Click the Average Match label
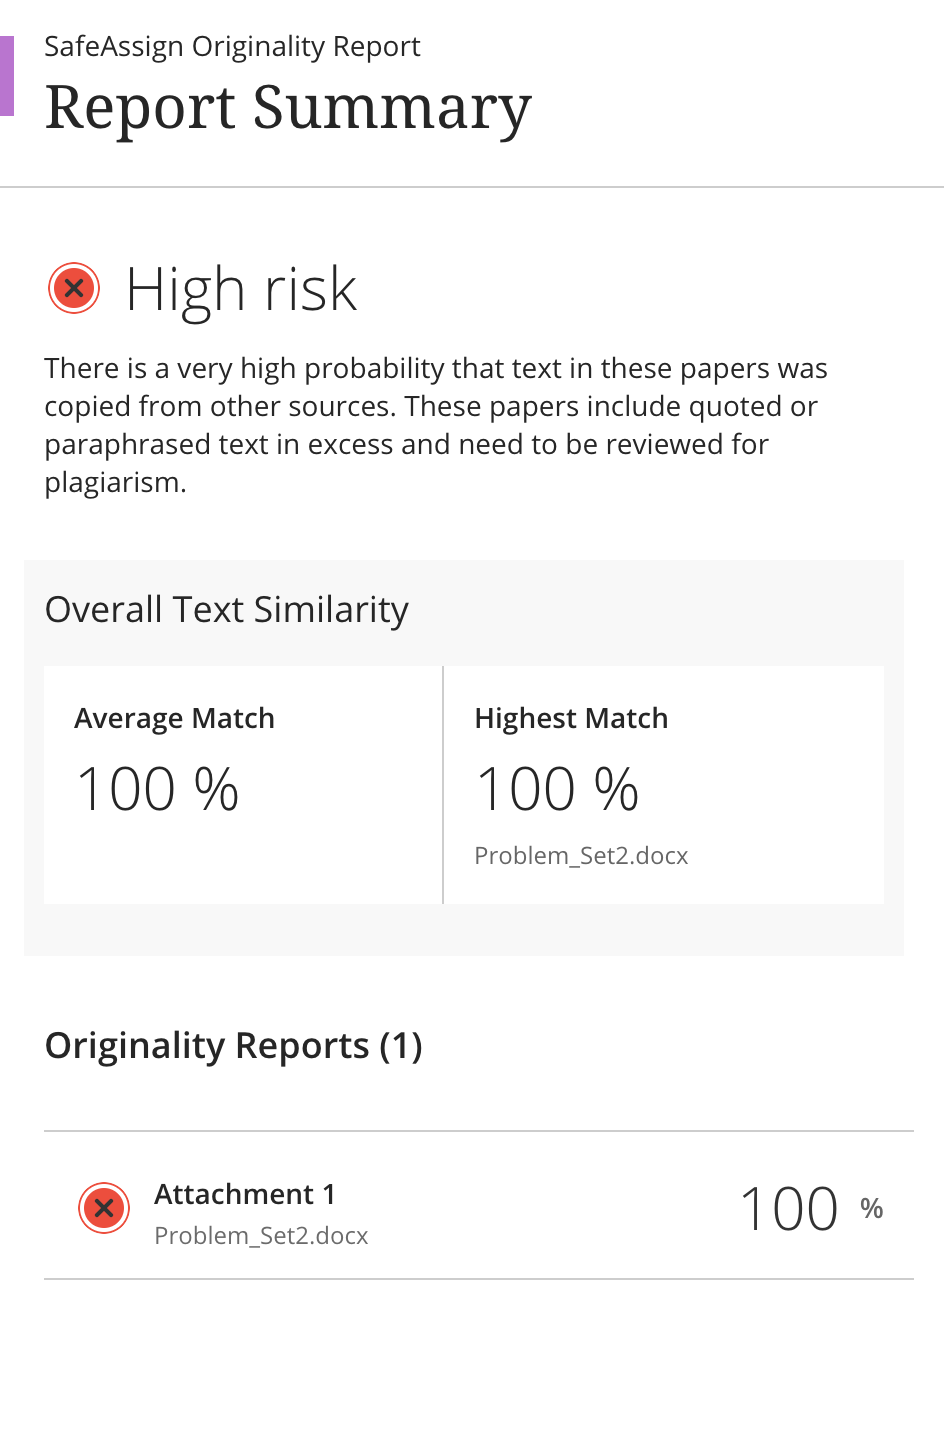 (x=174, y=719)
